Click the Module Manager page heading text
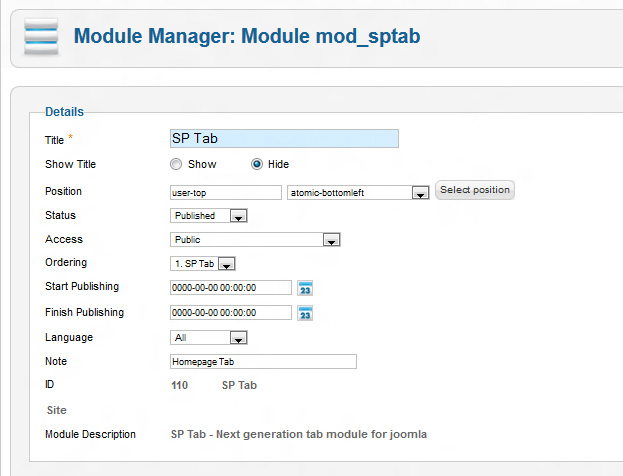Viewport: 623px width, 476px height. [x=247, y=37]
